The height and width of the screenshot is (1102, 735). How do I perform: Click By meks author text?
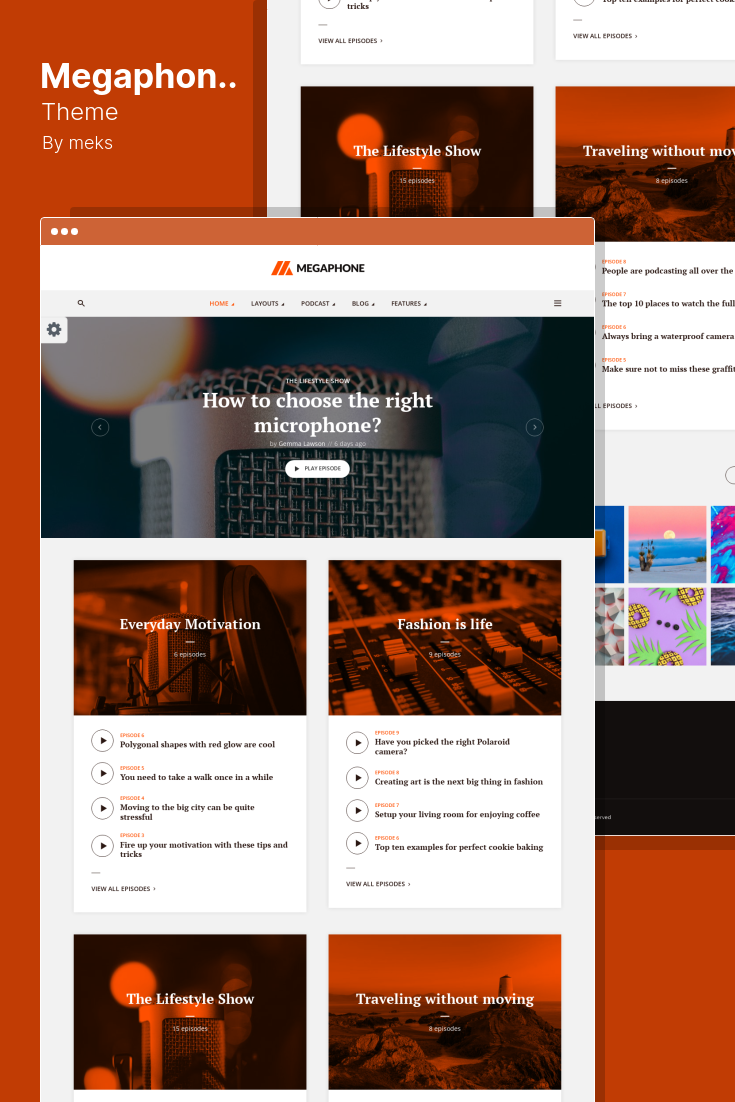point(77,143)
